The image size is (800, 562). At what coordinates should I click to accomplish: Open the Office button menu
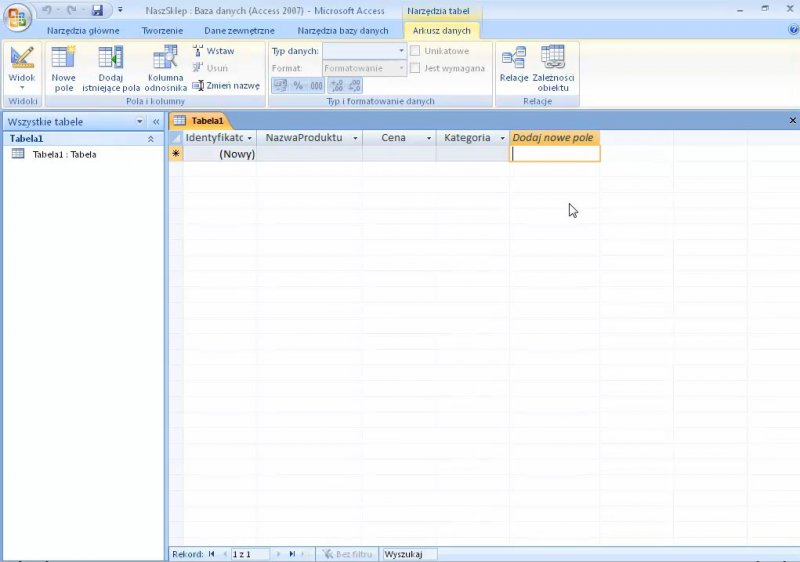(17, 17)
